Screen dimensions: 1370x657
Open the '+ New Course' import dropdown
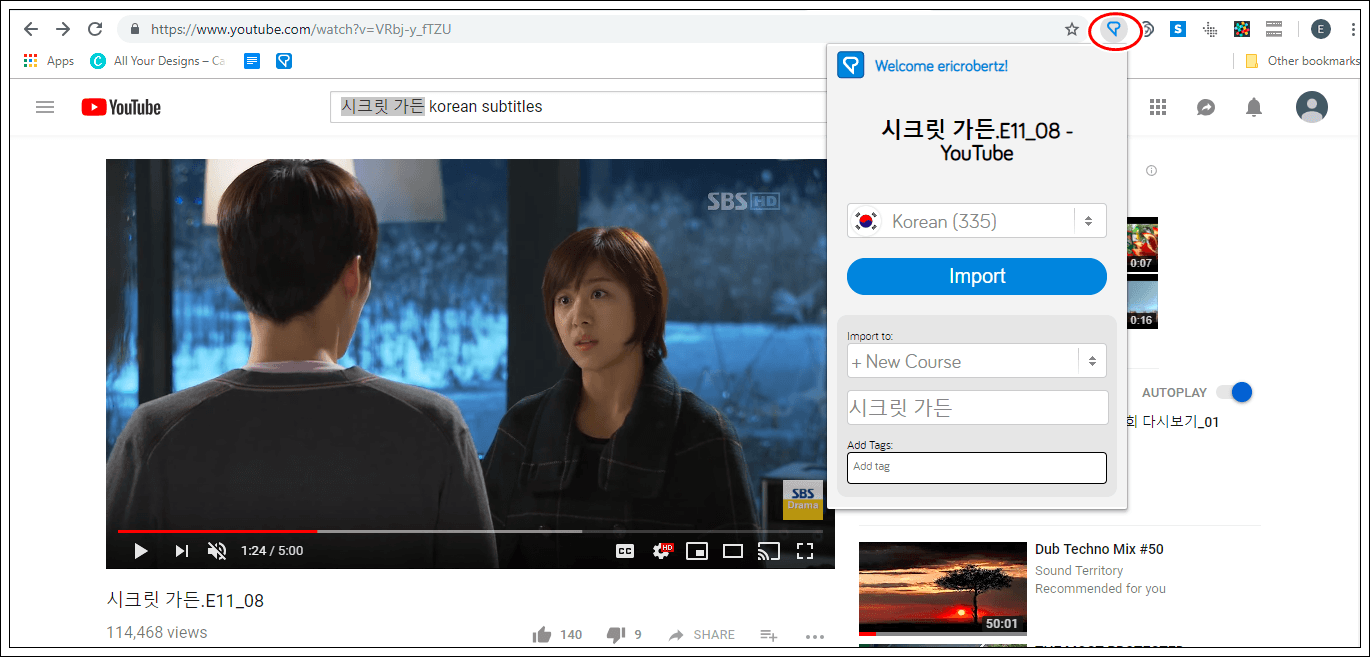tap(976, 362)
